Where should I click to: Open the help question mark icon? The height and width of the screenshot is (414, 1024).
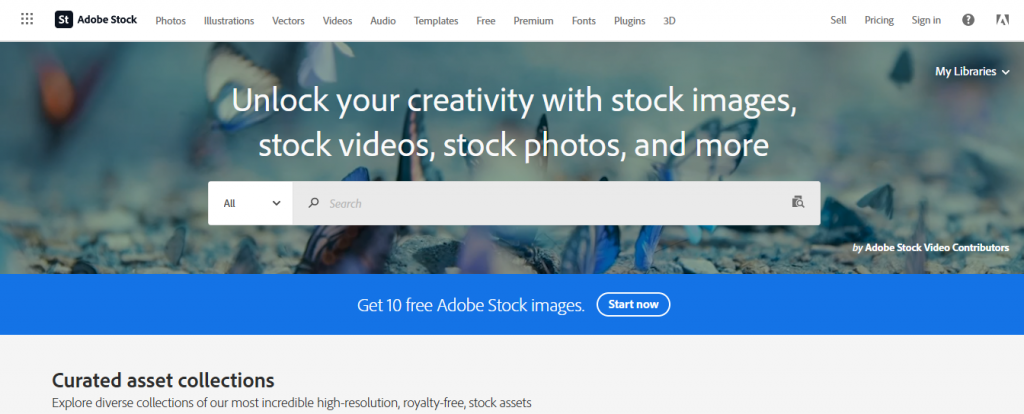[x=968, y=20]
